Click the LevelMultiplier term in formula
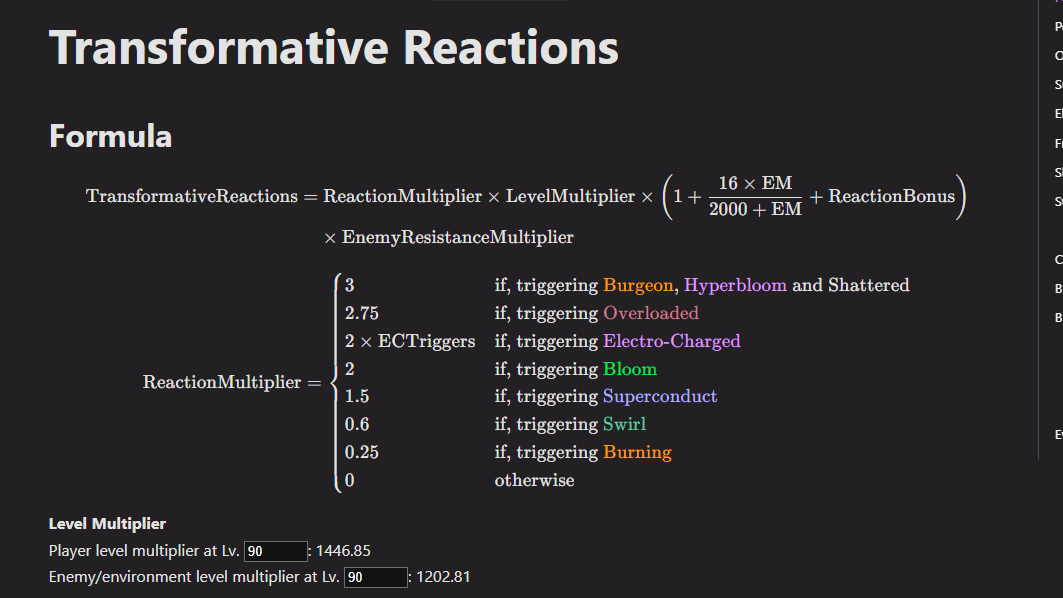Viewport: 1063px width, 598px height. point(570,197)
